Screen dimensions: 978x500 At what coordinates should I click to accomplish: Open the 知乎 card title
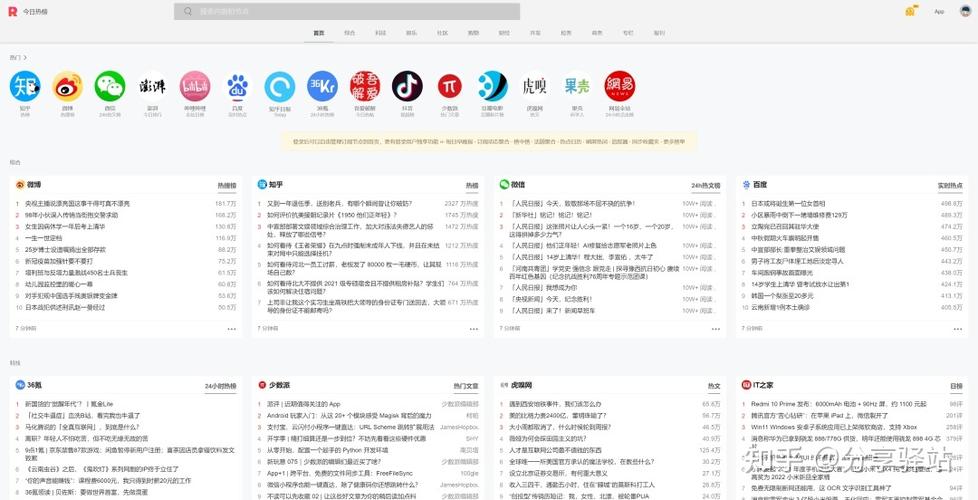pyautogui.click(x=276, y=185)
